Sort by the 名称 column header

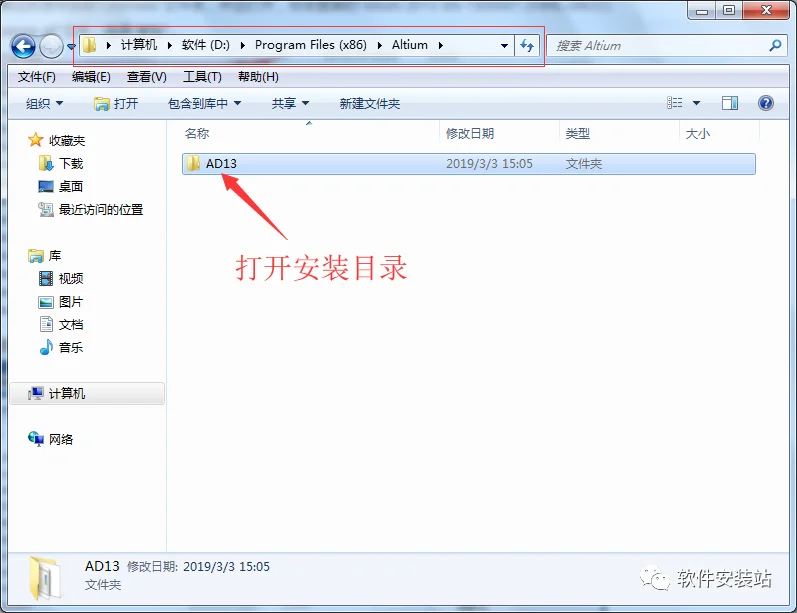[197, 134]
